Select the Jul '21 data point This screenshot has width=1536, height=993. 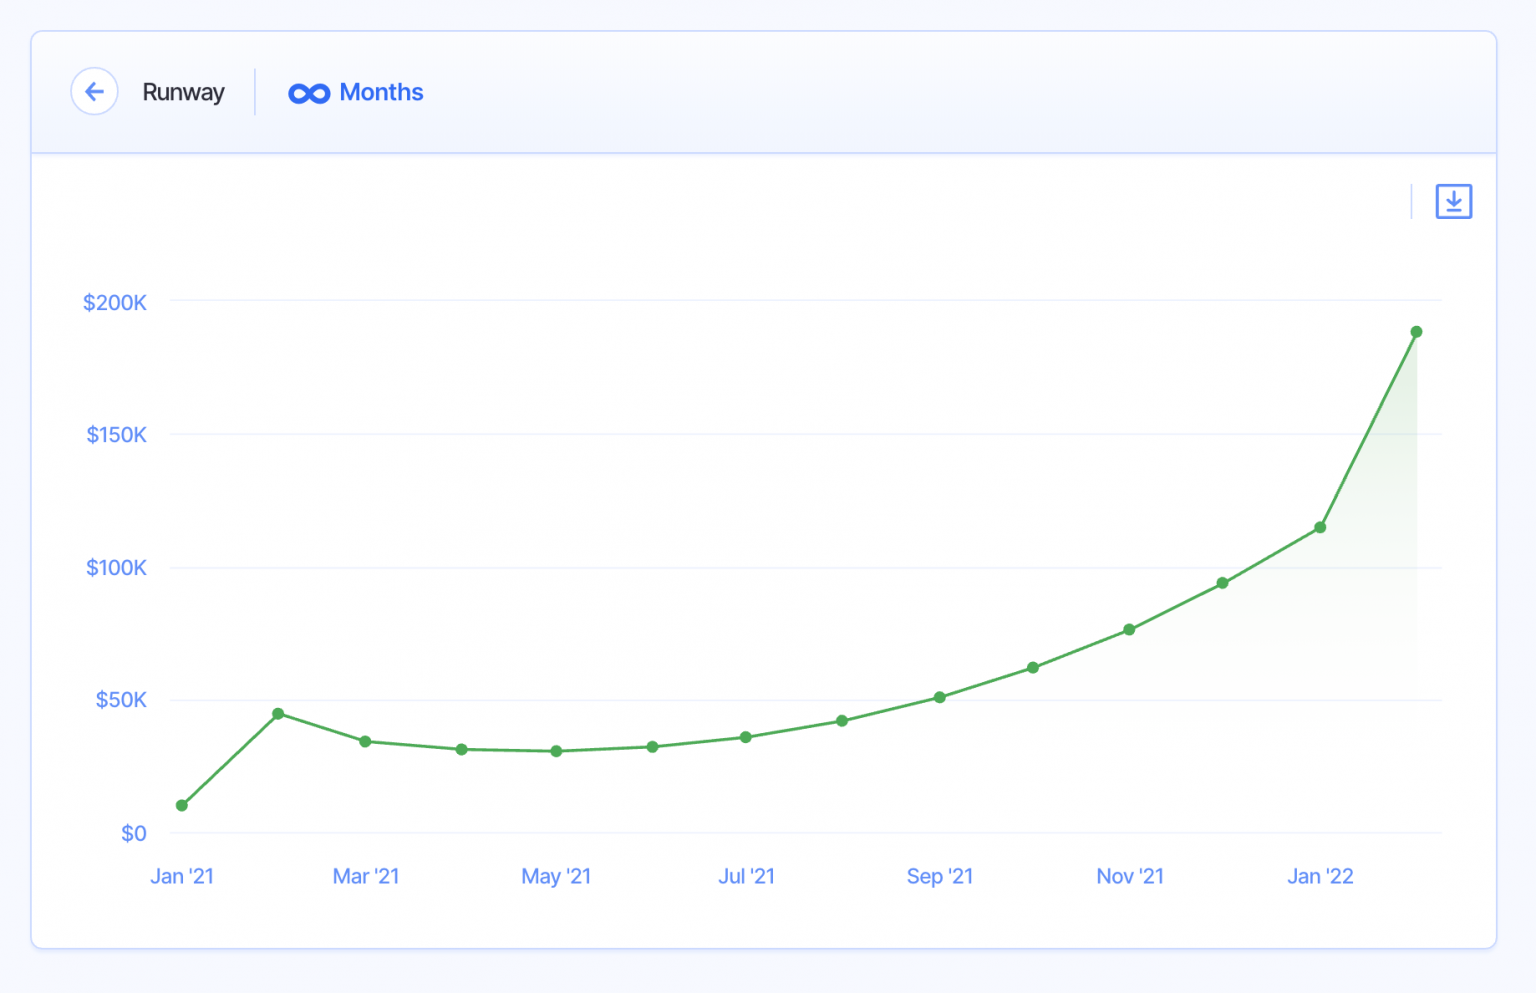pyautogui.click(x=746, y=737)
